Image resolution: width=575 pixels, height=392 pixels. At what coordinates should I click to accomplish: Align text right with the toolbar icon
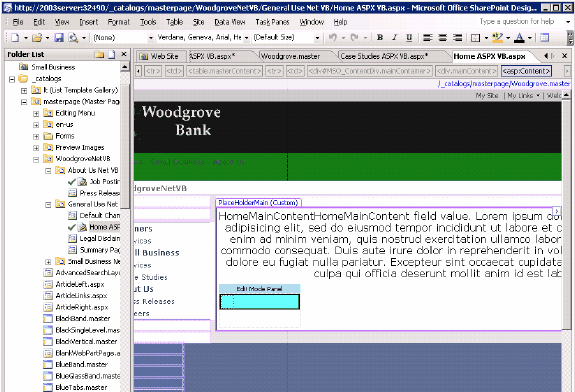[457, 37]
